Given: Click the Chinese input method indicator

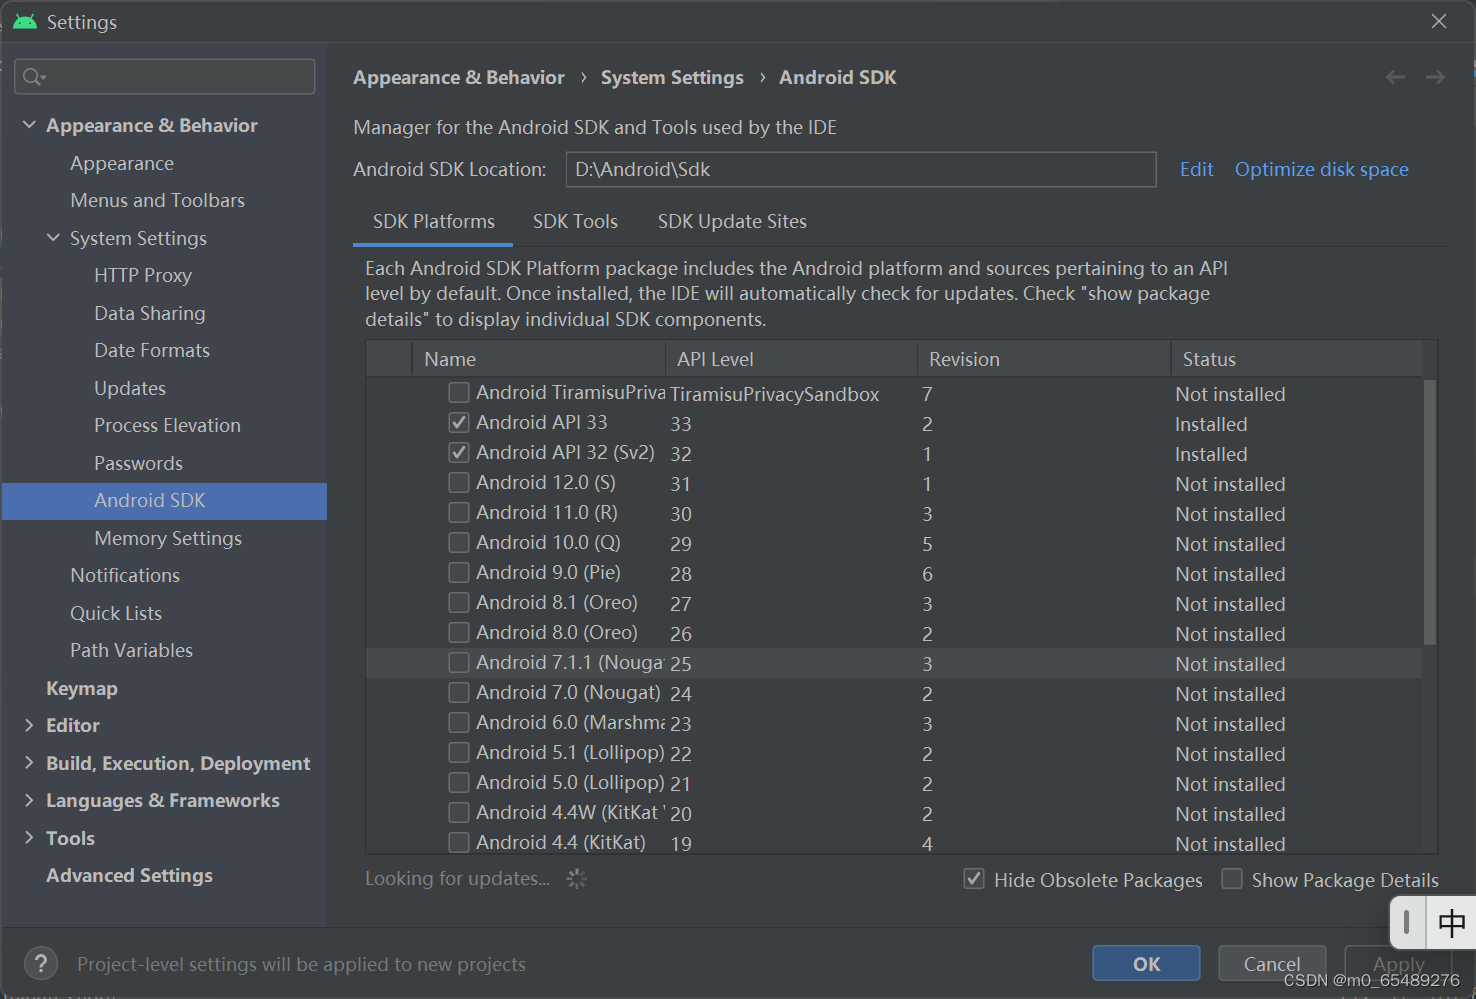Looking at the screenshot, I should click(x=1451, y=922).
